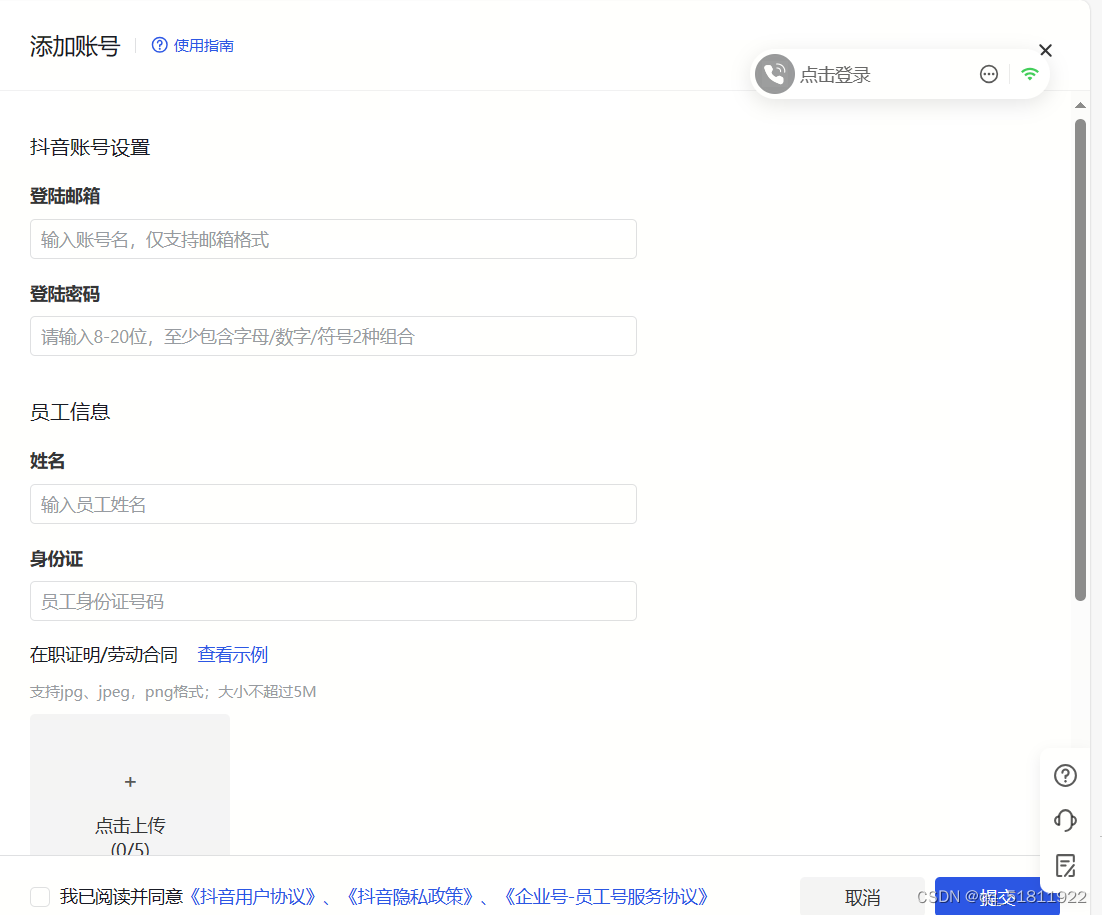Screen dimensions: 1102x915
Task: Click the 在职证明/劳动合同 label
Action: 103,654
